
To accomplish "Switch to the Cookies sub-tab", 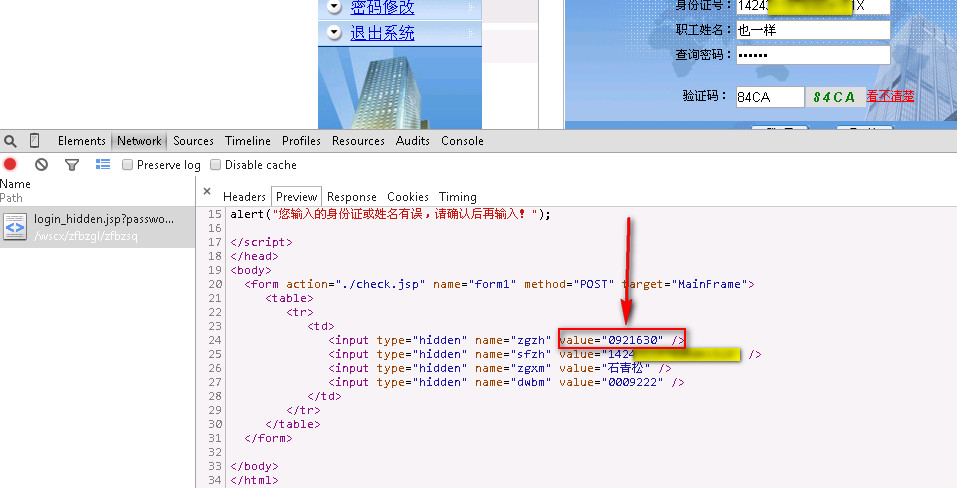I will coord(408,196).
